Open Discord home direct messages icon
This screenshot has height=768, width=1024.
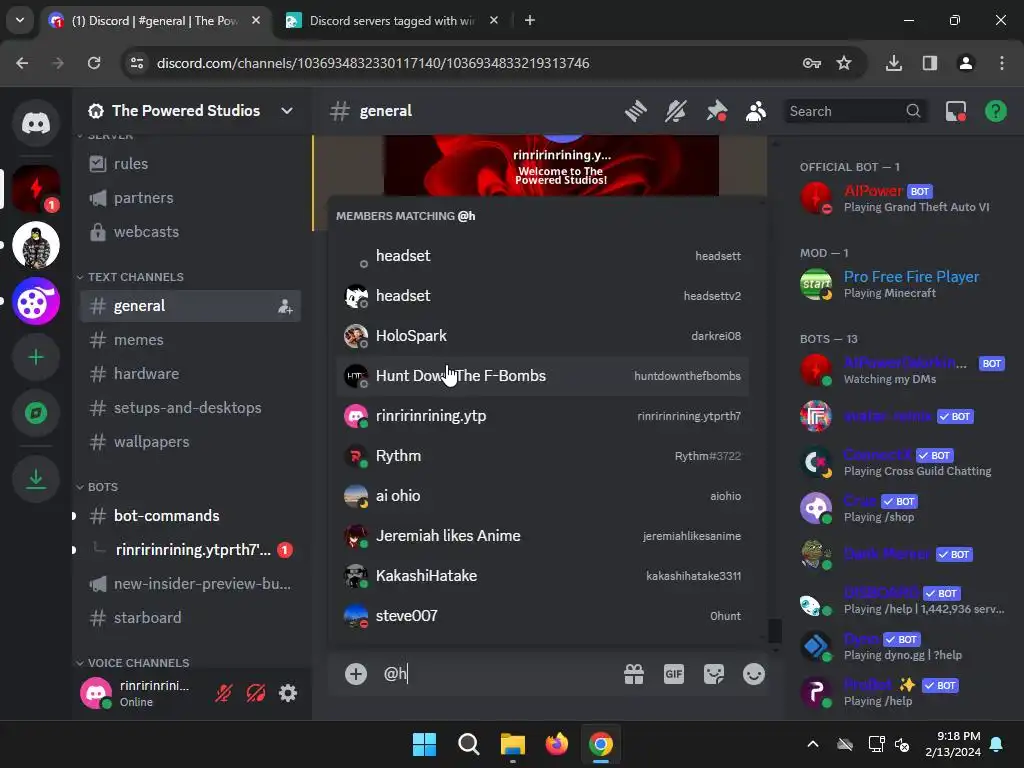(x=36, y=123)
